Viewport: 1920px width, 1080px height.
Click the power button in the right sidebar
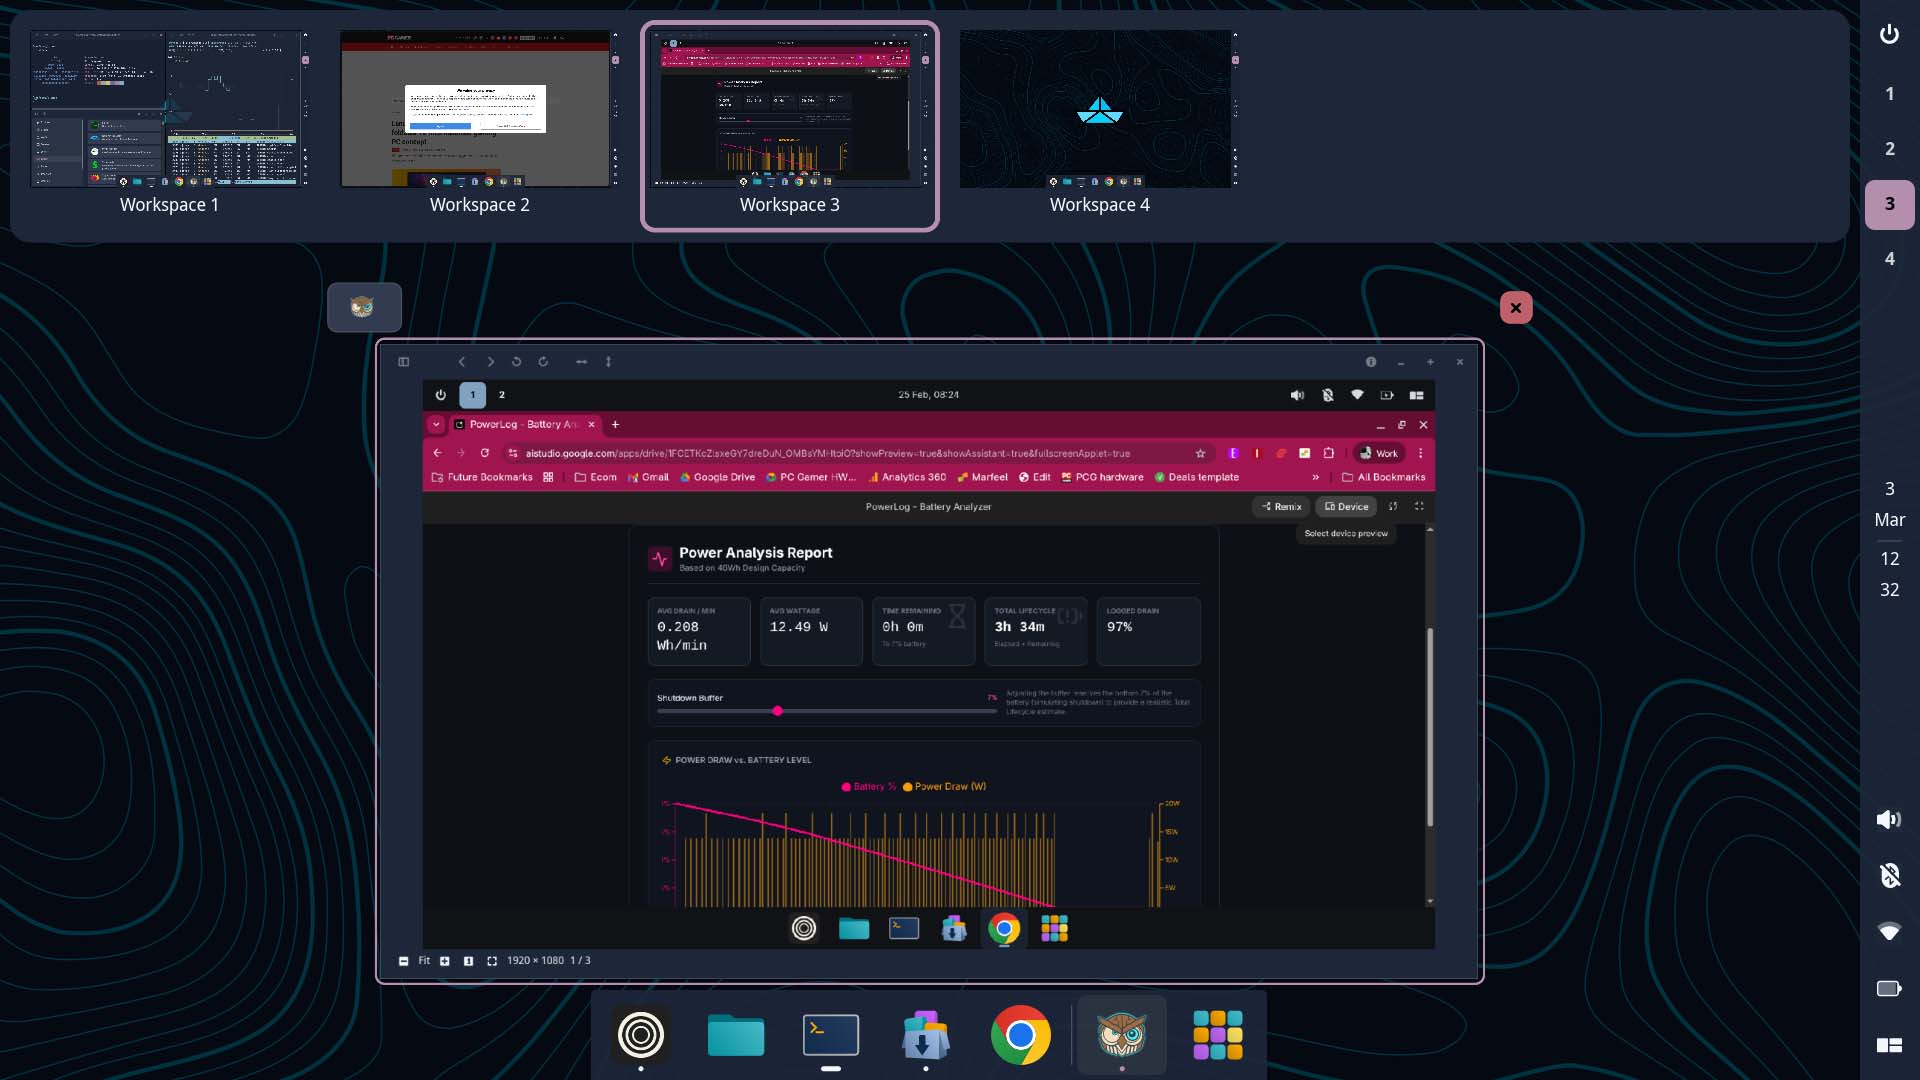[1889, 33]
